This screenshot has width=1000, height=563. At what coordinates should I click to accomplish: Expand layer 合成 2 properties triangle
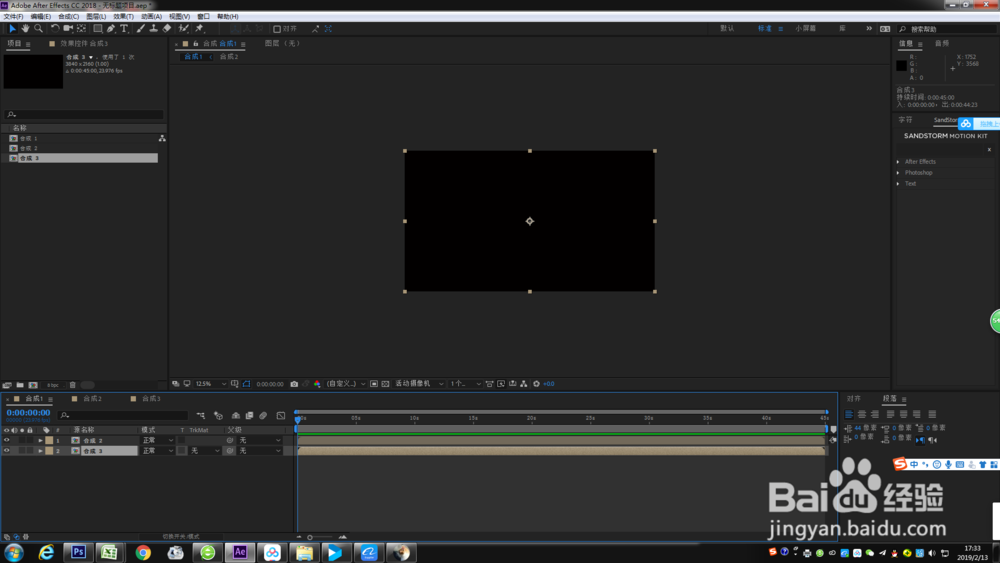[40, 441]
